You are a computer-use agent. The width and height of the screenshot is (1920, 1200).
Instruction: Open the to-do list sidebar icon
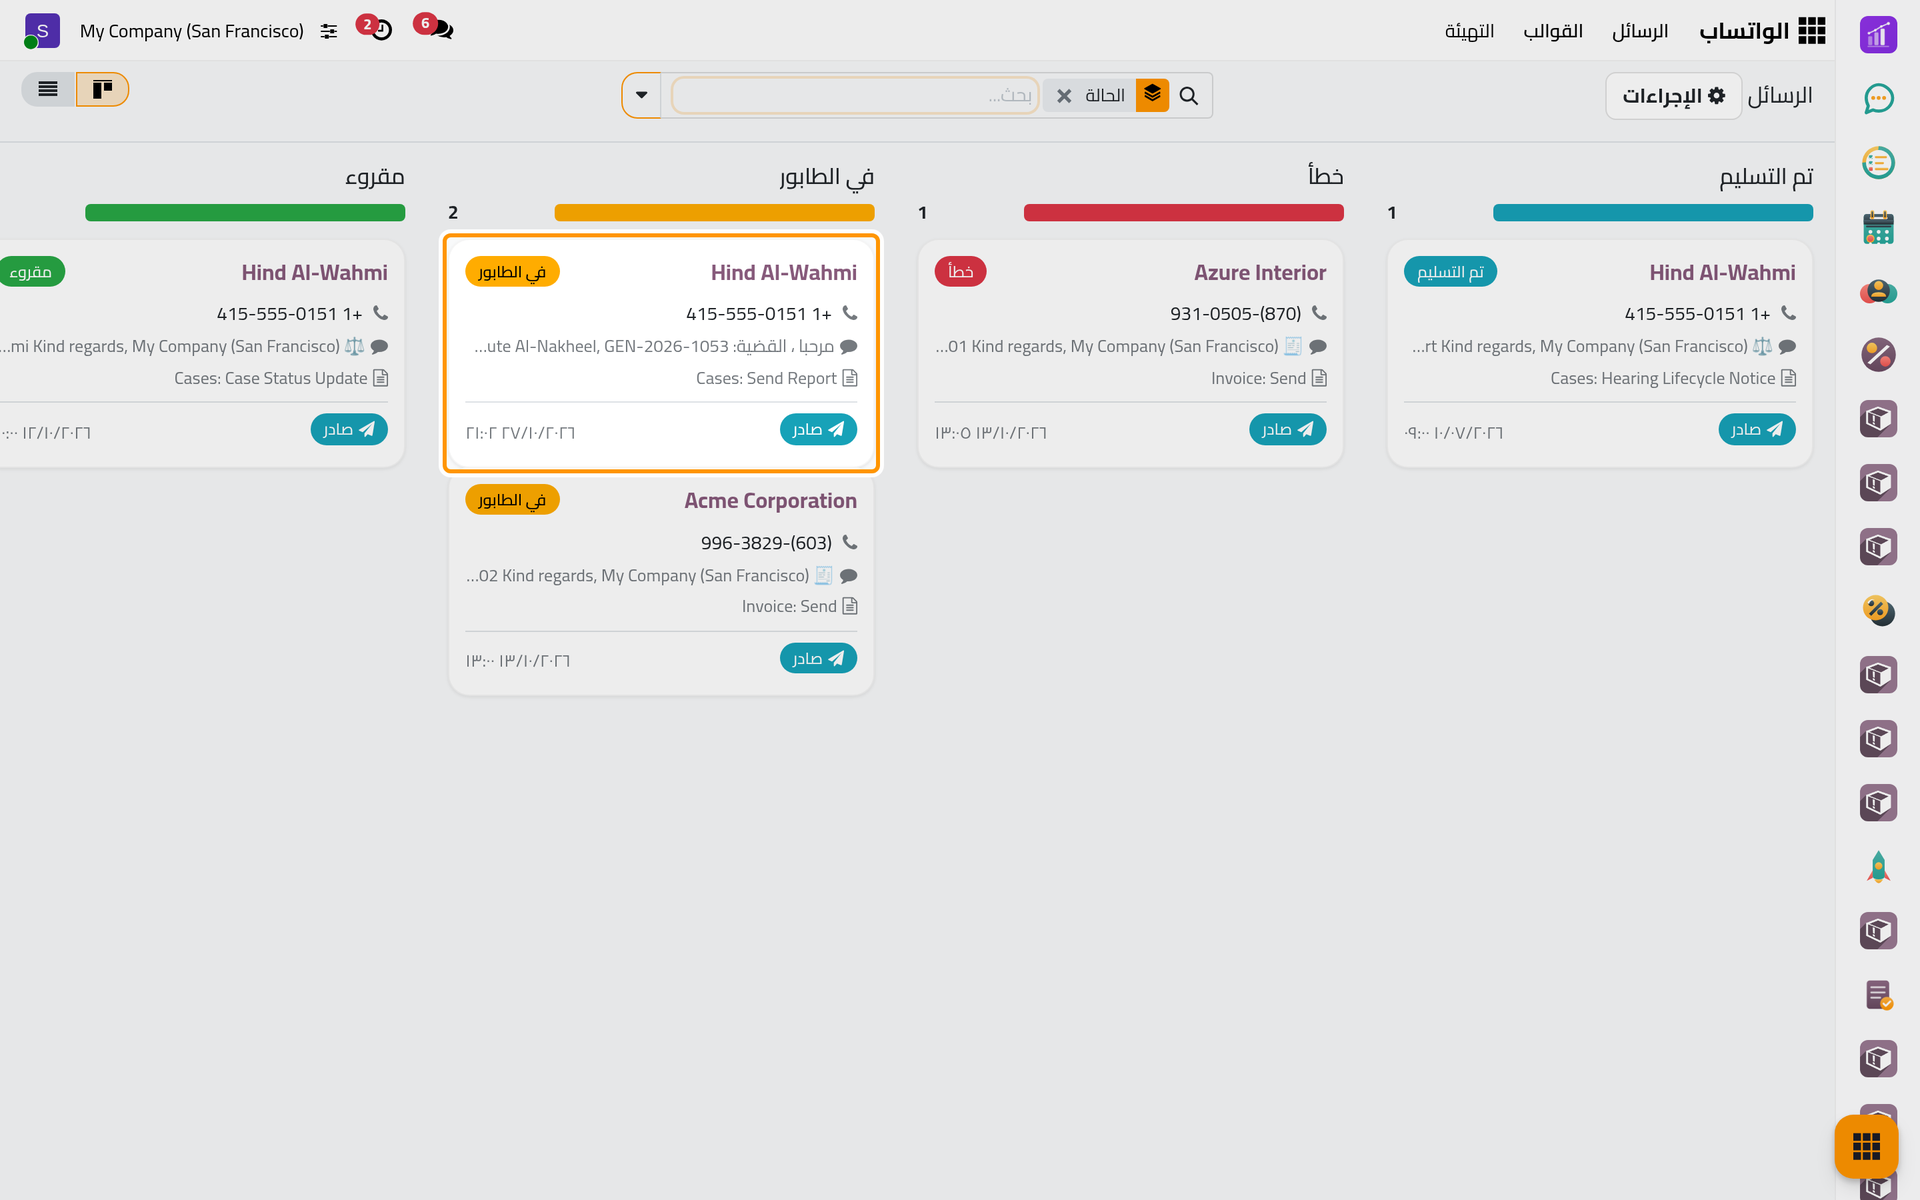click(1878, 162)
